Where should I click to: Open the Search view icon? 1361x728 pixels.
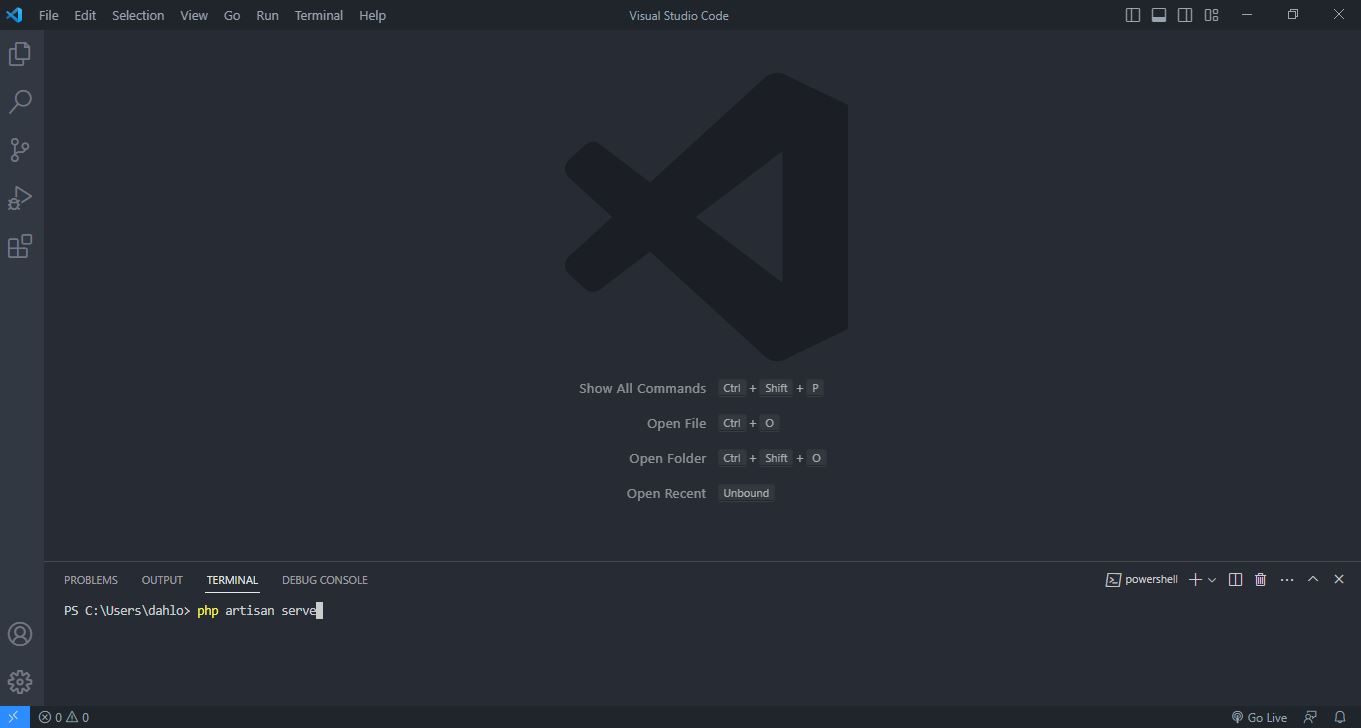(20, 102)
